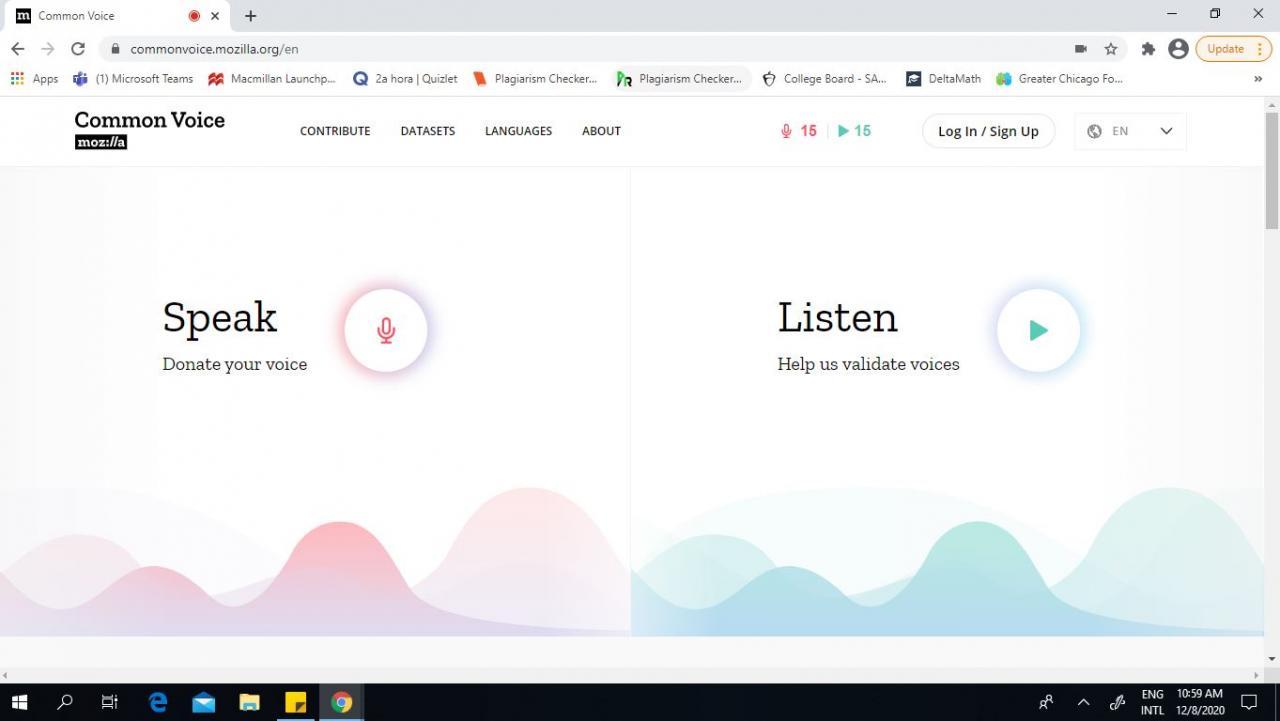Open Chrome's three-dot menu
This screenshot has height=721, width=1280.
pos(1259,48)
